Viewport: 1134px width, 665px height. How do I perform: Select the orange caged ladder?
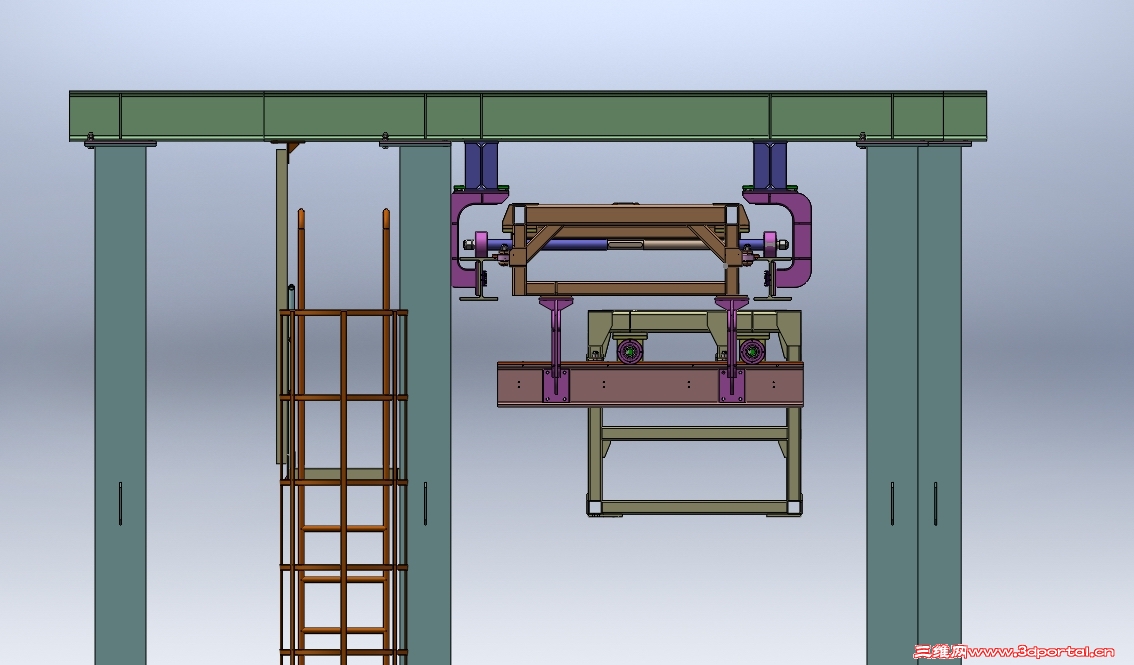[x=344, y=437]
